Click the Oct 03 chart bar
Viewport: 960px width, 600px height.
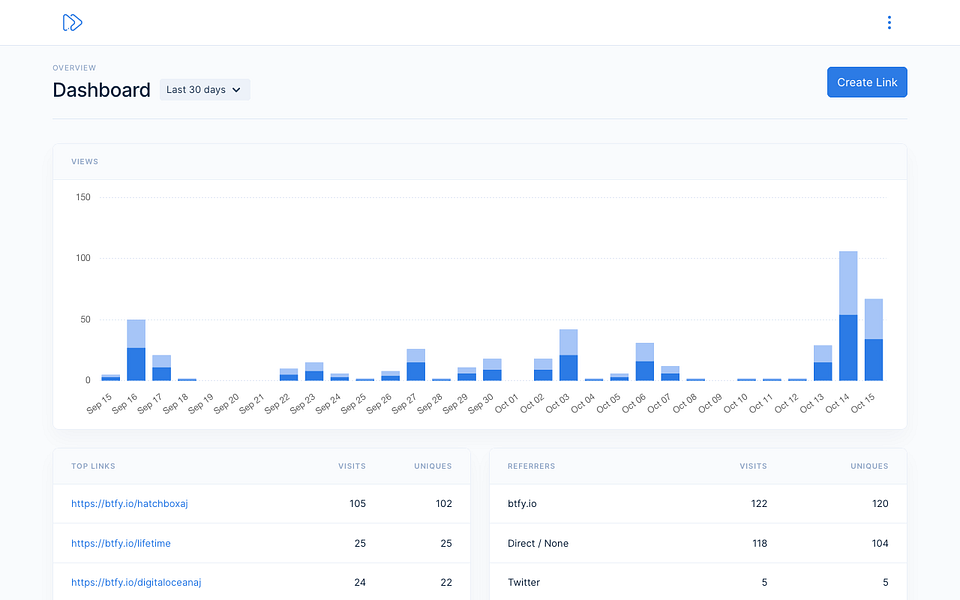coord(568,355)
